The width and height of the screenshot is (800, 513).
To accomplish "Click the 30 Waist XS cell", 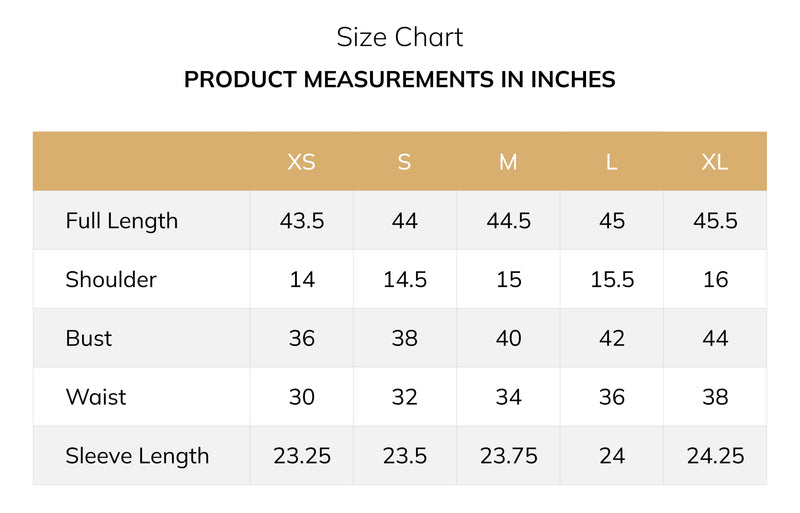I will [x=302, y=397].
